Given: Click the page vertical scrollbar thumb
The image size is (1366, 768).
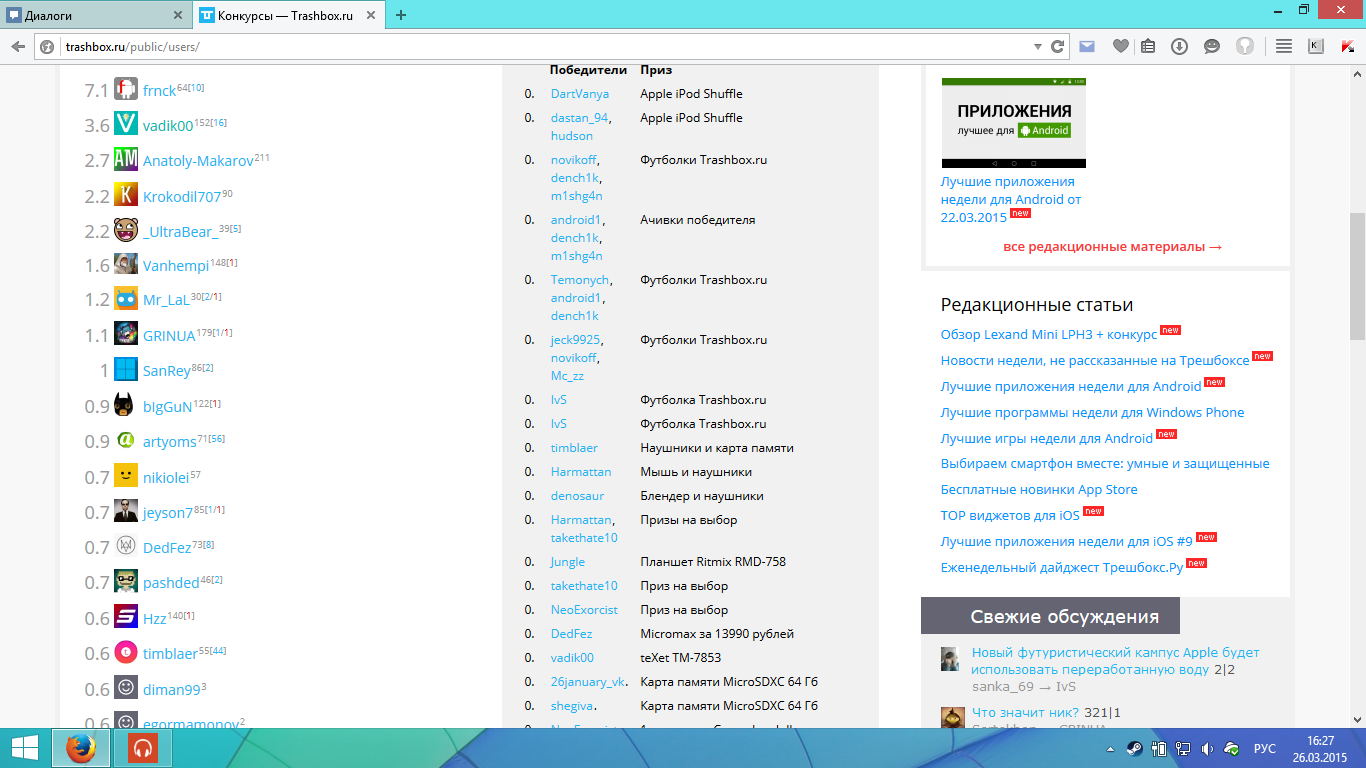Looking at the screenshot, I should 1357,276.
